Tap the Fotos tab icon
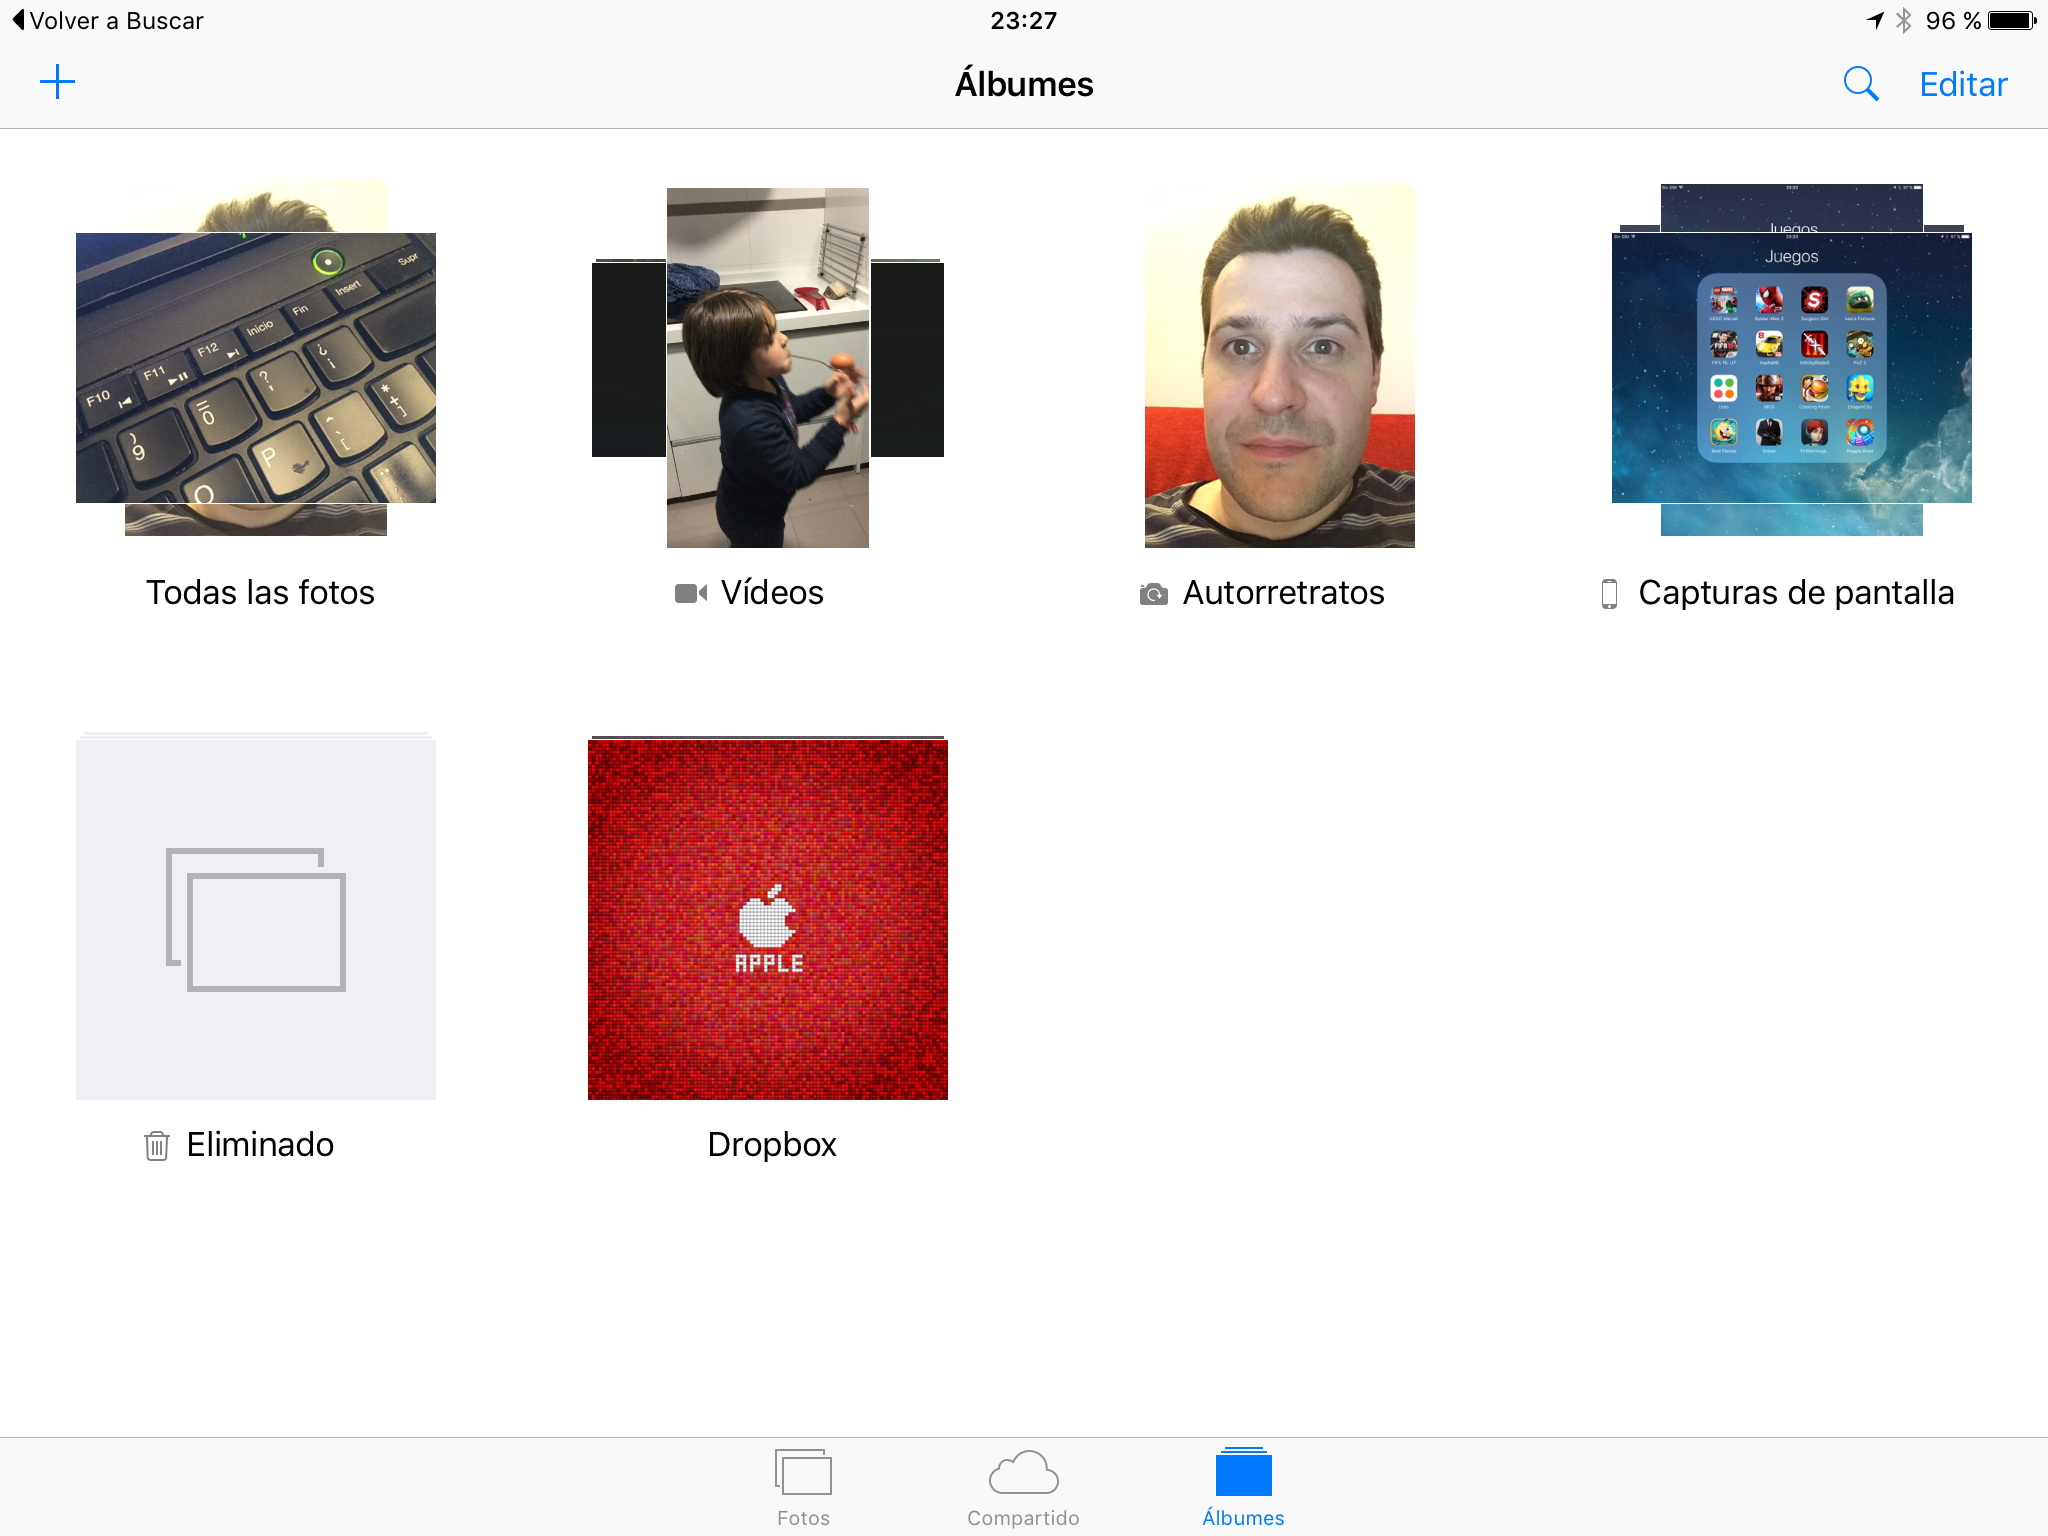Image resolution: width=2048 pixels, height=1536 pixels. pyautogui.click(x=803, y=1474)
